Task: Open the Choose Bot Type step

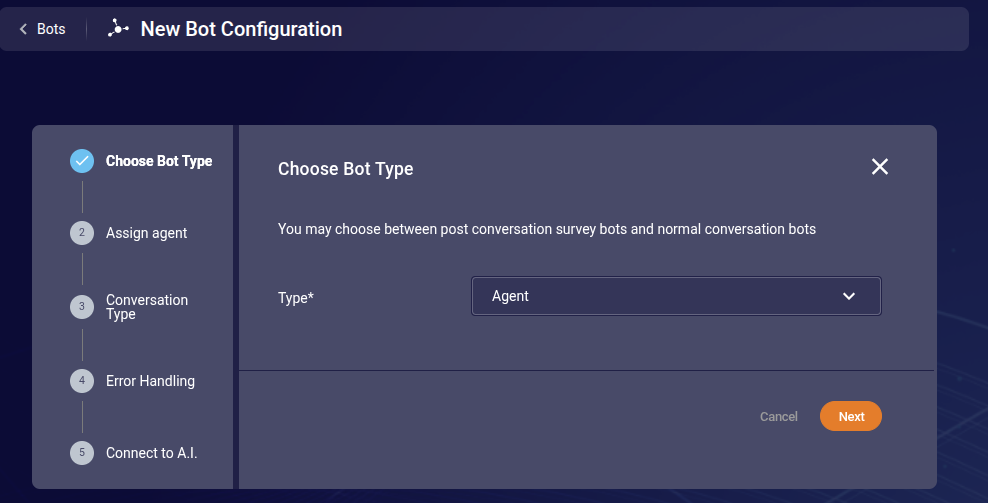Action: (x=159, y=161)
